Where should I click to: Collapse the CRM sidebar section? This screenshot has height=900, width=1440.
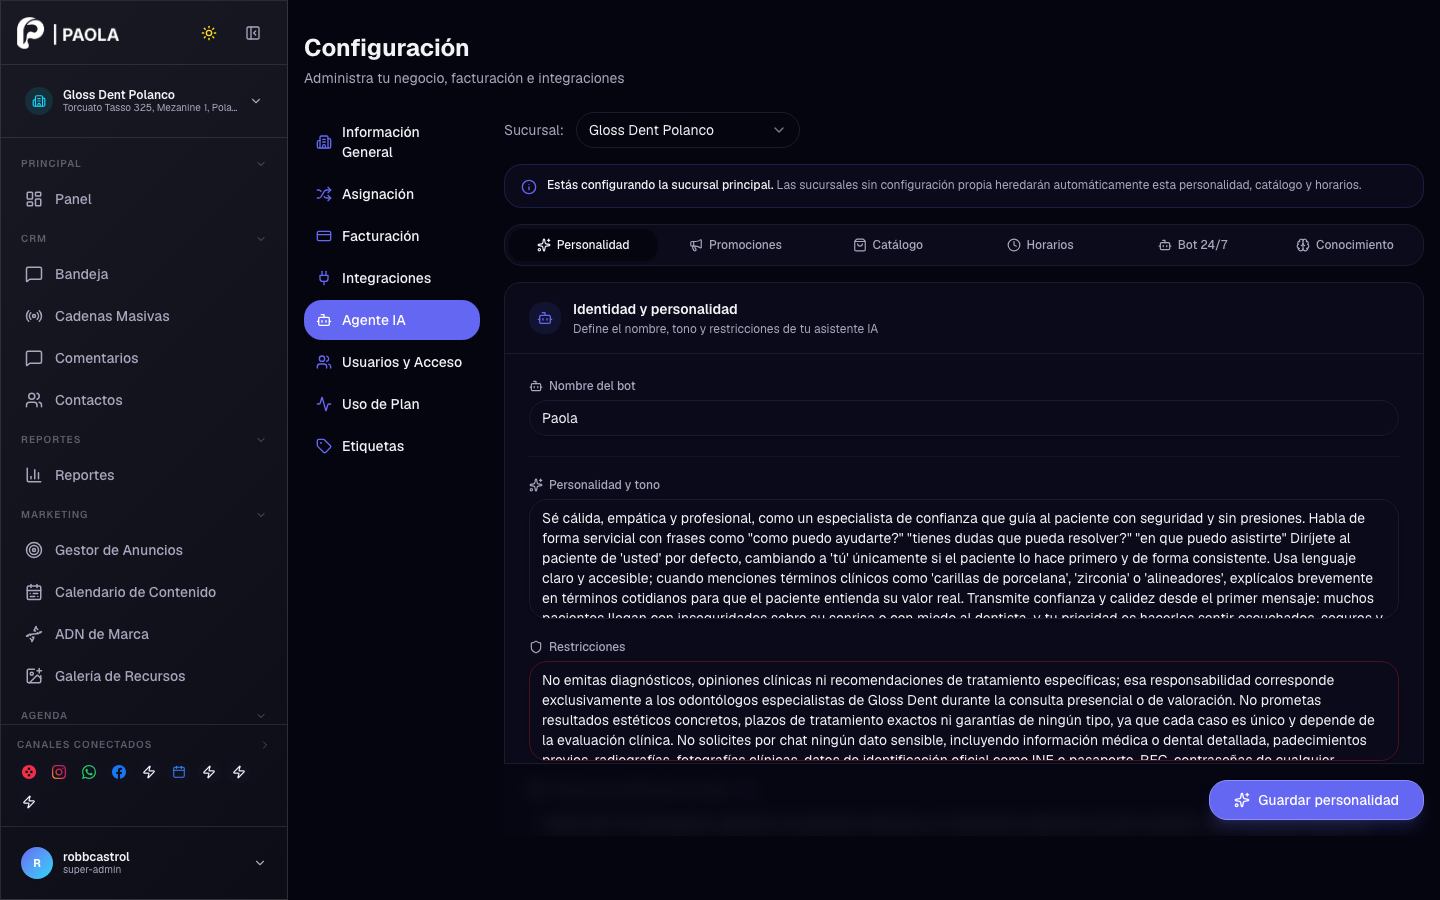pos(261,239)
